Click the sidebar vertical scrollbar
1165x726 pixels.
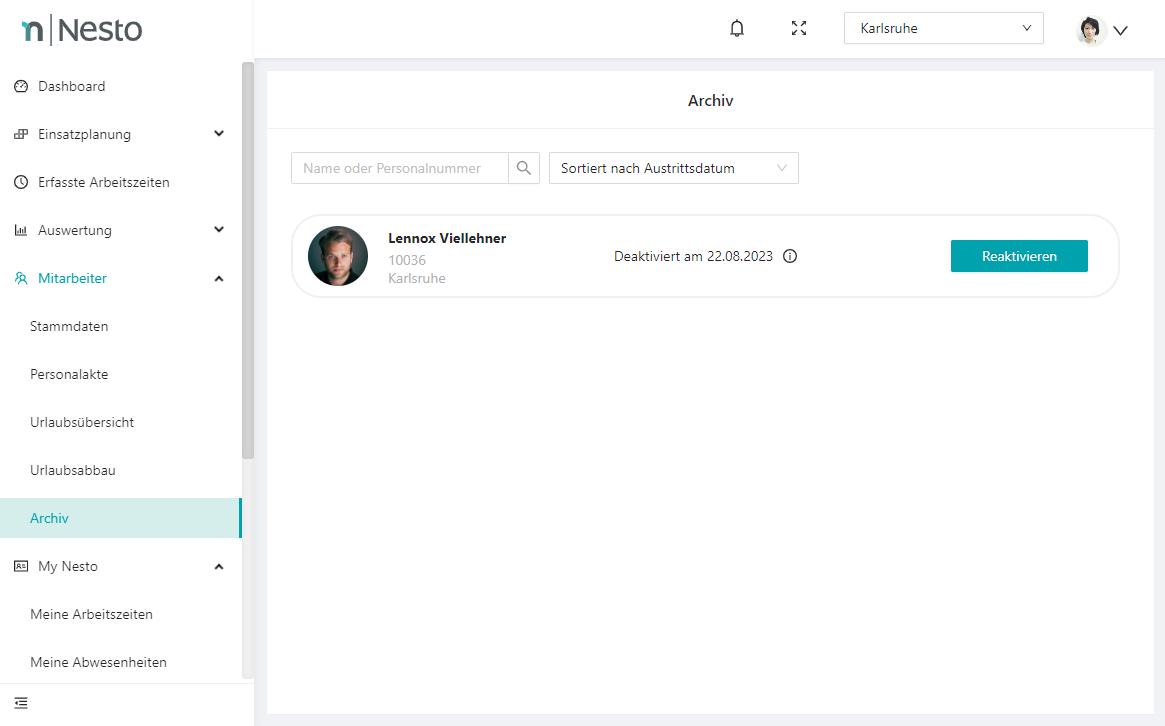248,260
